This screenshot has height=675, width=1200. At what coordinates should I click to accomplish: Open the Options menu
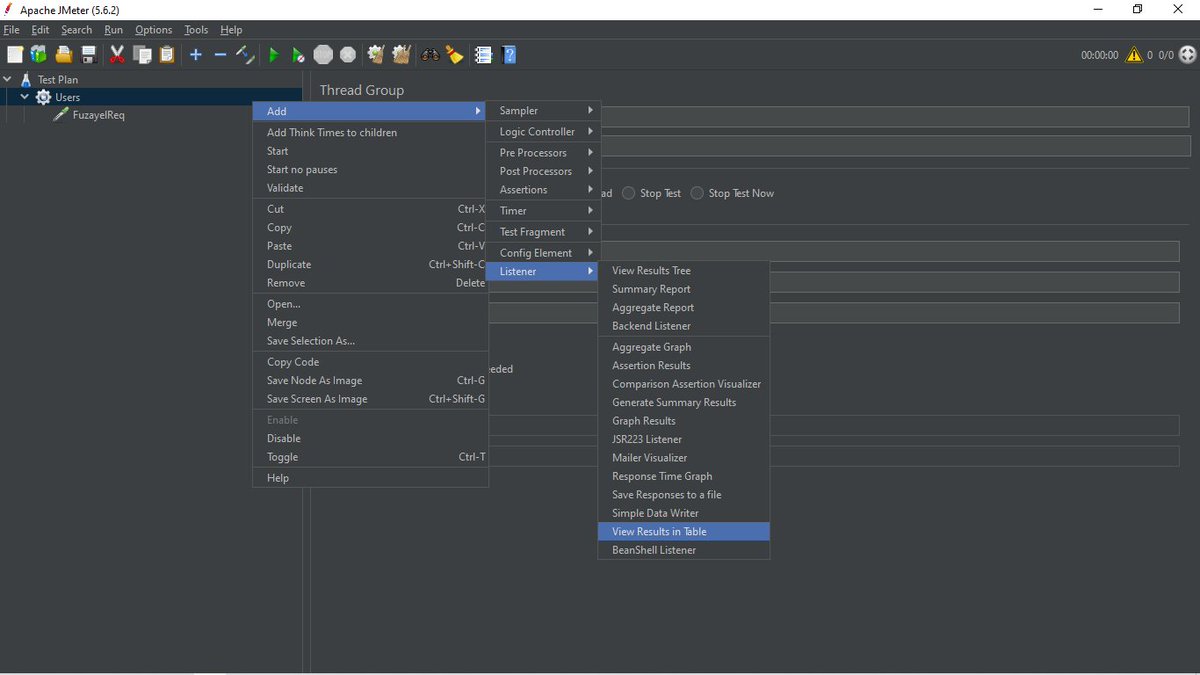tap(153, 29)
